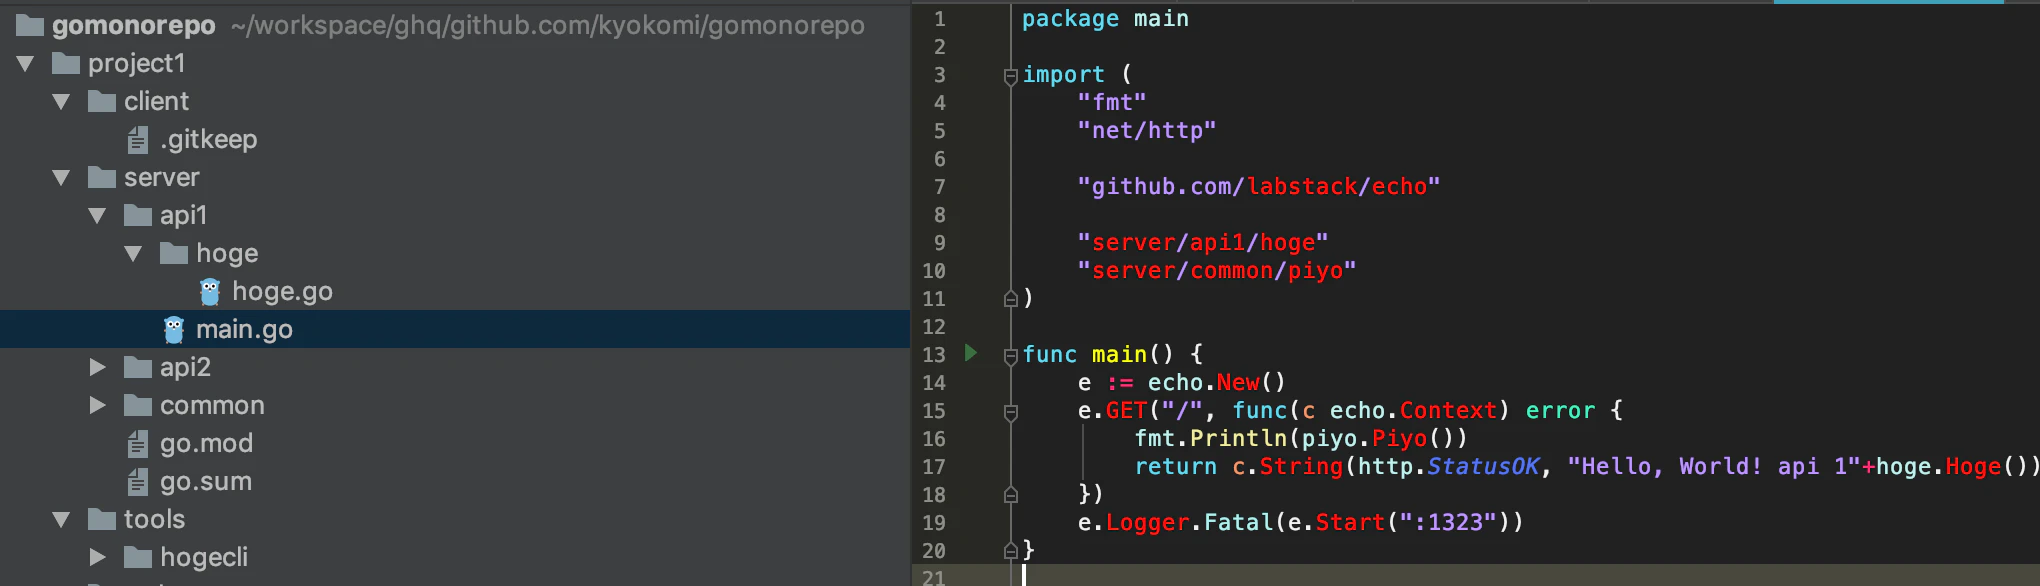The width and height of the screenshot is (2040, 586).
Task: Click the "github.com/labstack/echo" import string
Action: [1259, 187]
